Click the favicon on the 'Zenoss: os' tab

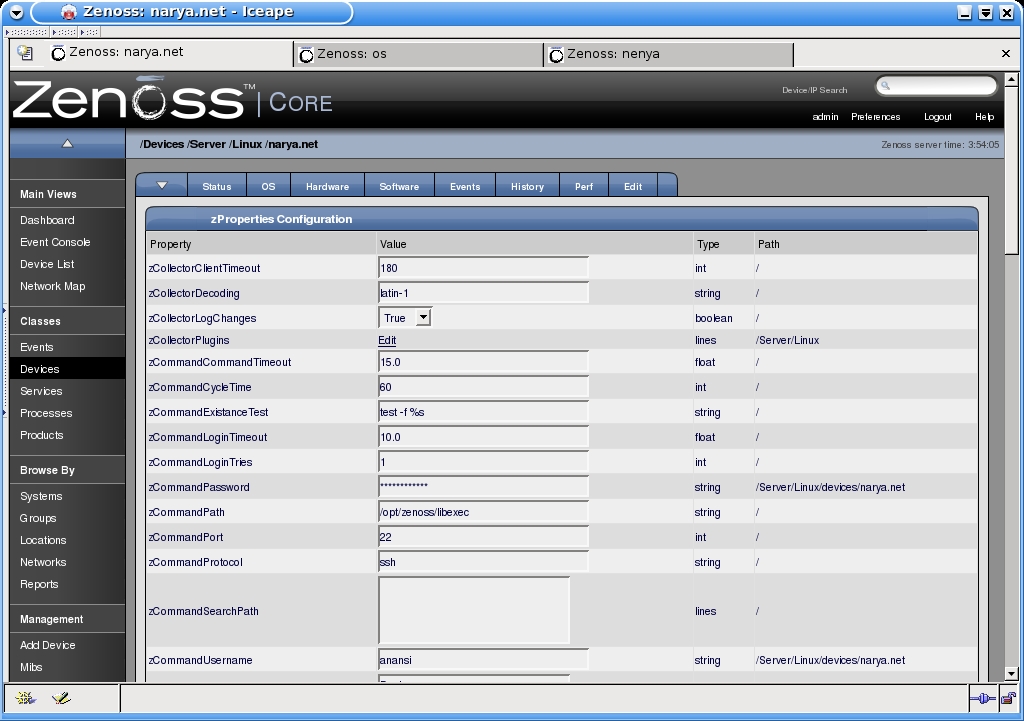[306, 56]
